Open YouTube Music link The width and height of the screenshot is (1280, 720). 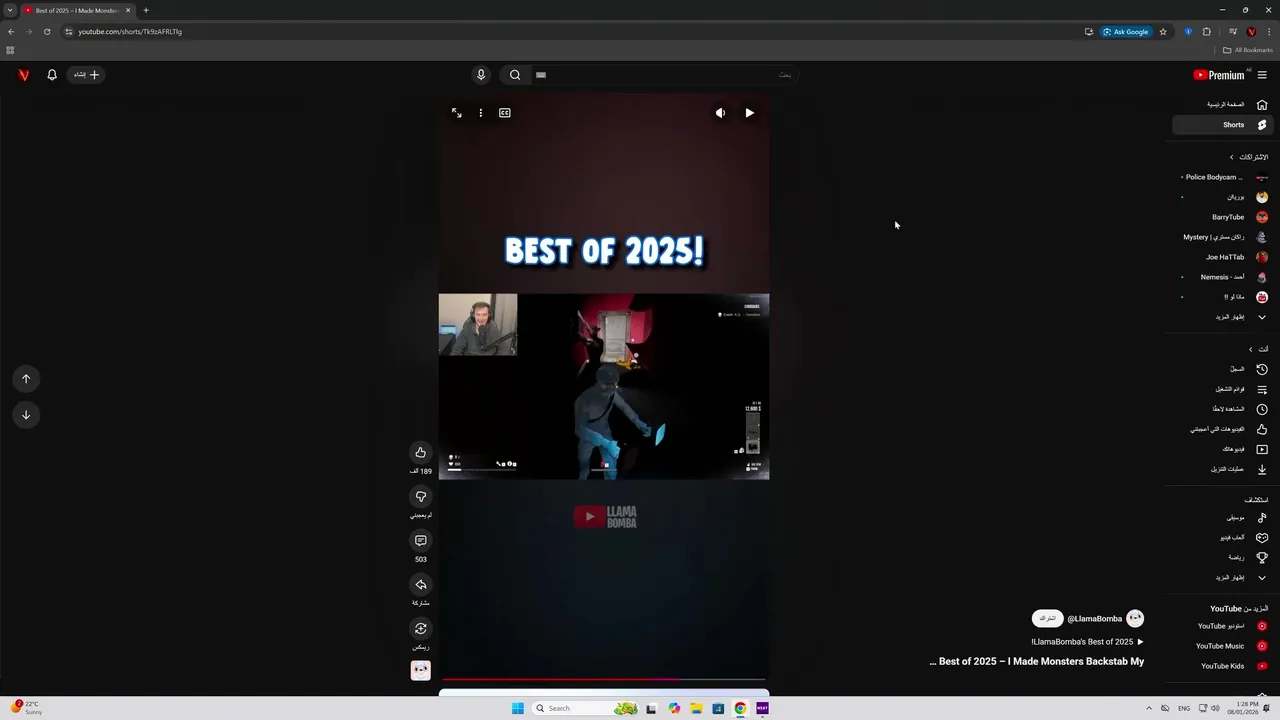tap(1223, 646)
